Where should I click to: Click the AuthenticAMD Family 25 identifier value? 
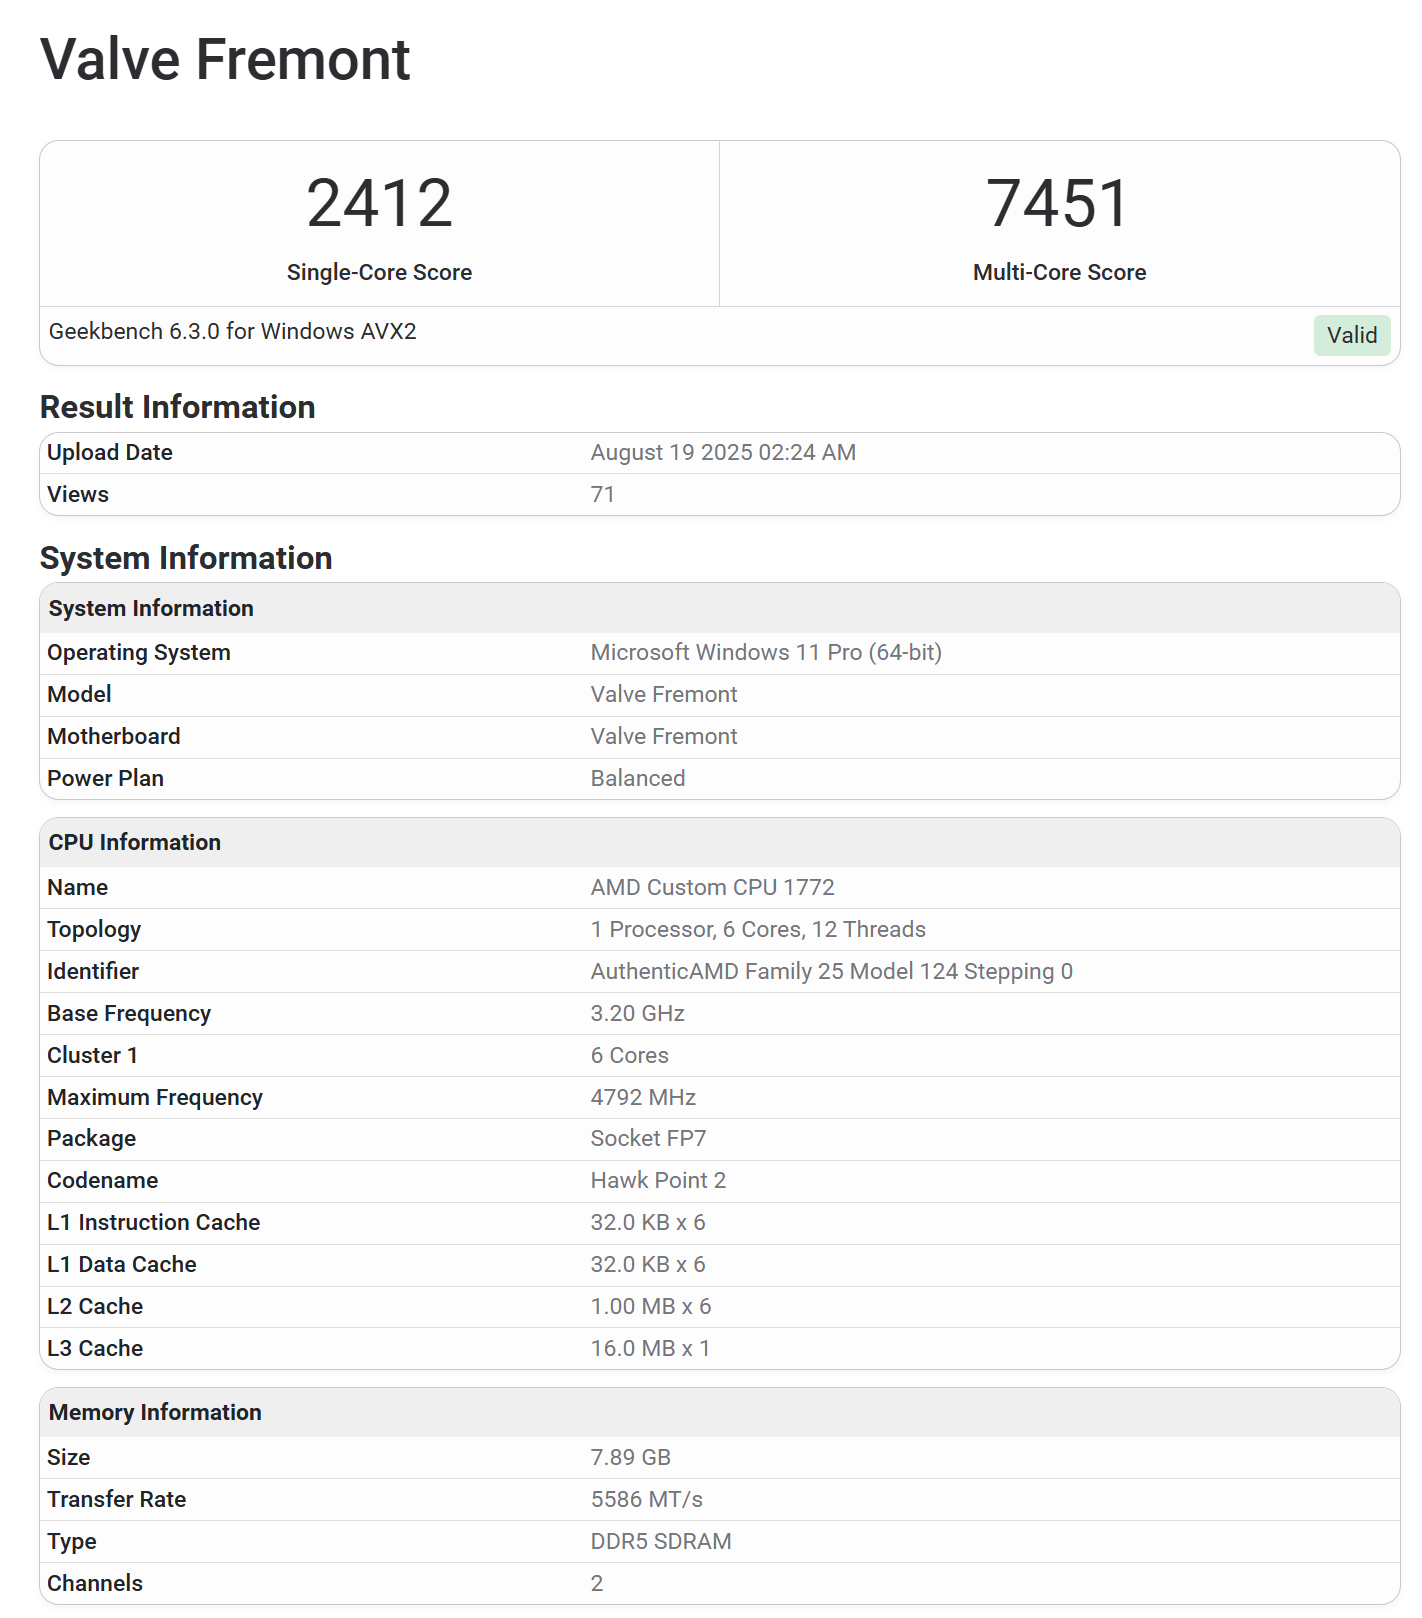pyautogui.click(x=830, y=971)
